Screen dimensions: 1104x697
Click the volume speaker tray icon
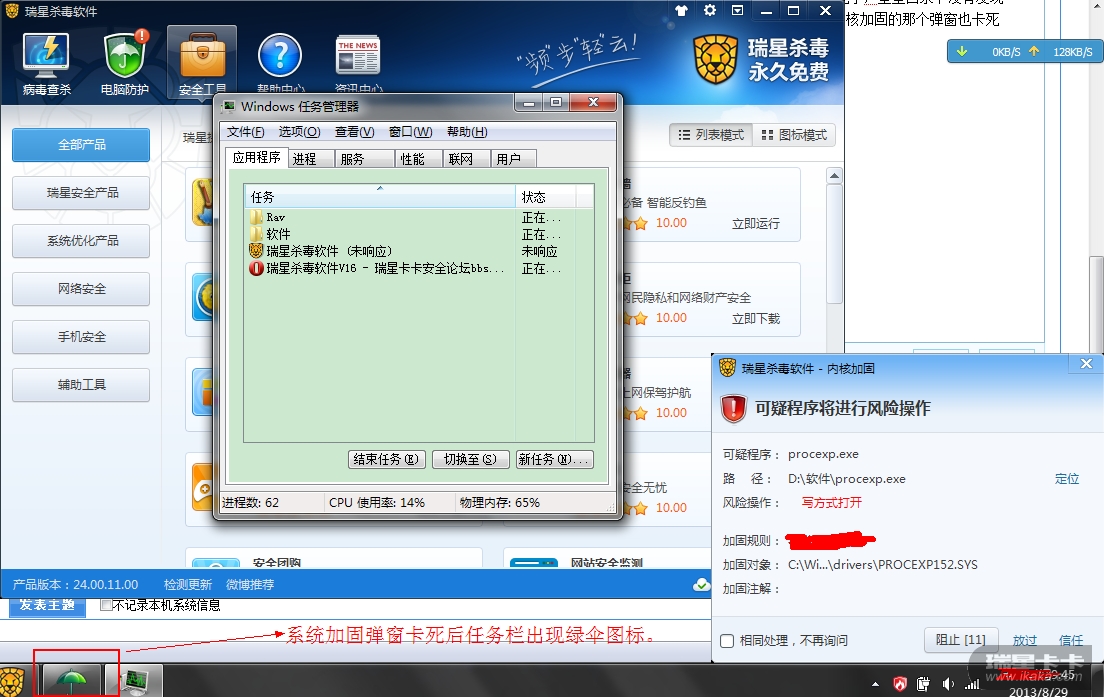(x=948, y=684)
